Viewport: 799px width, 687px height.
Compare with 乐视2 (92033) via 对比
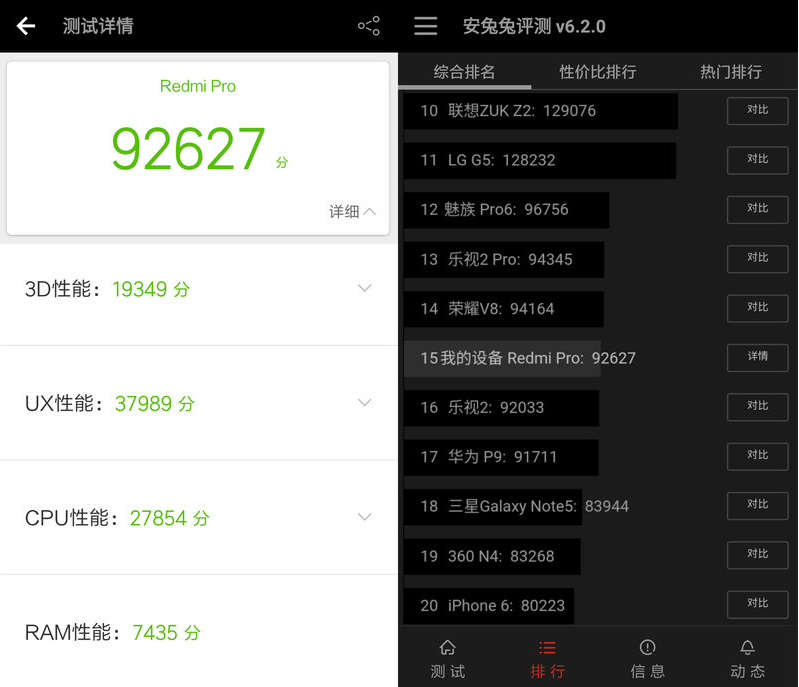click(x=758, y=407)
